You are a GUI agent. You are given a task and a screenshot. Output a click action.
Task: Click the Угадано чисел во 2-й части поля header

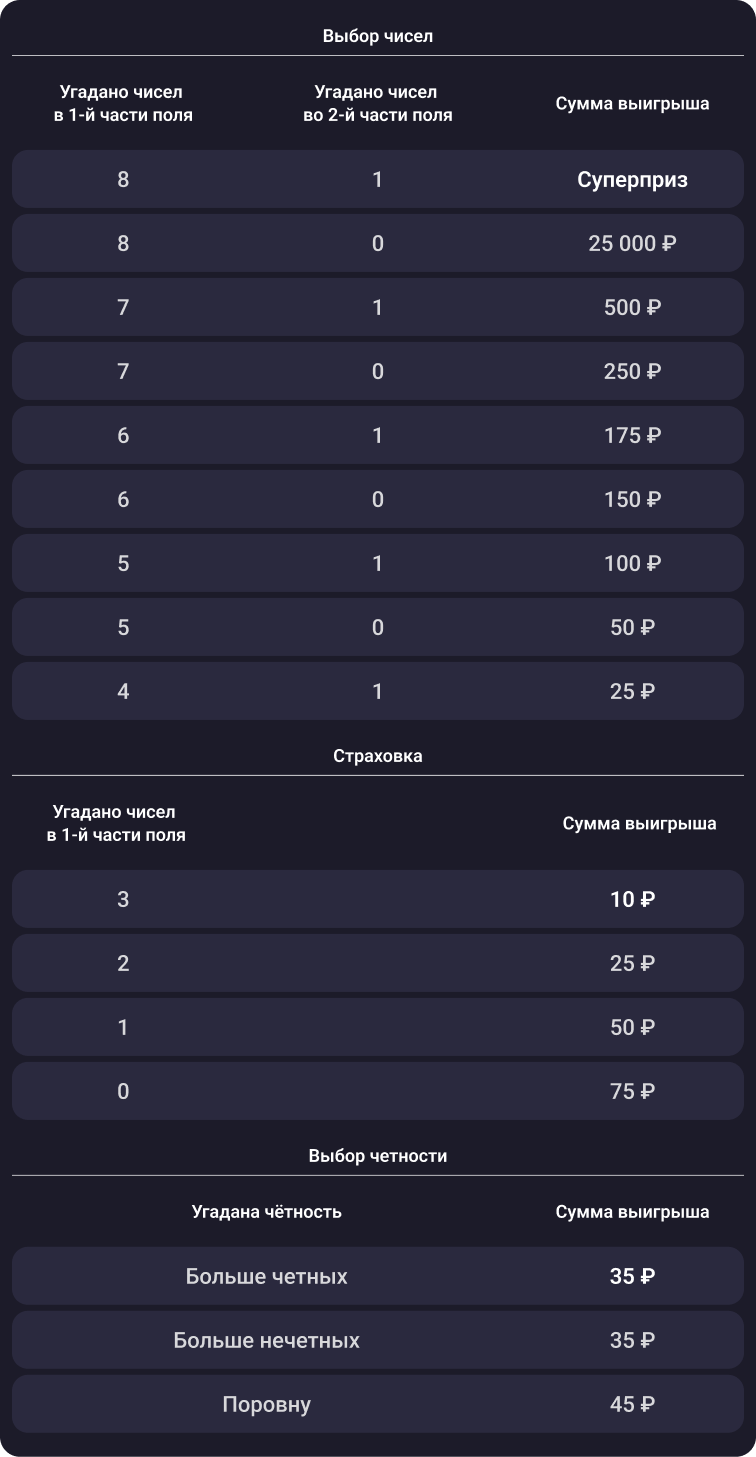coord(378,104)
